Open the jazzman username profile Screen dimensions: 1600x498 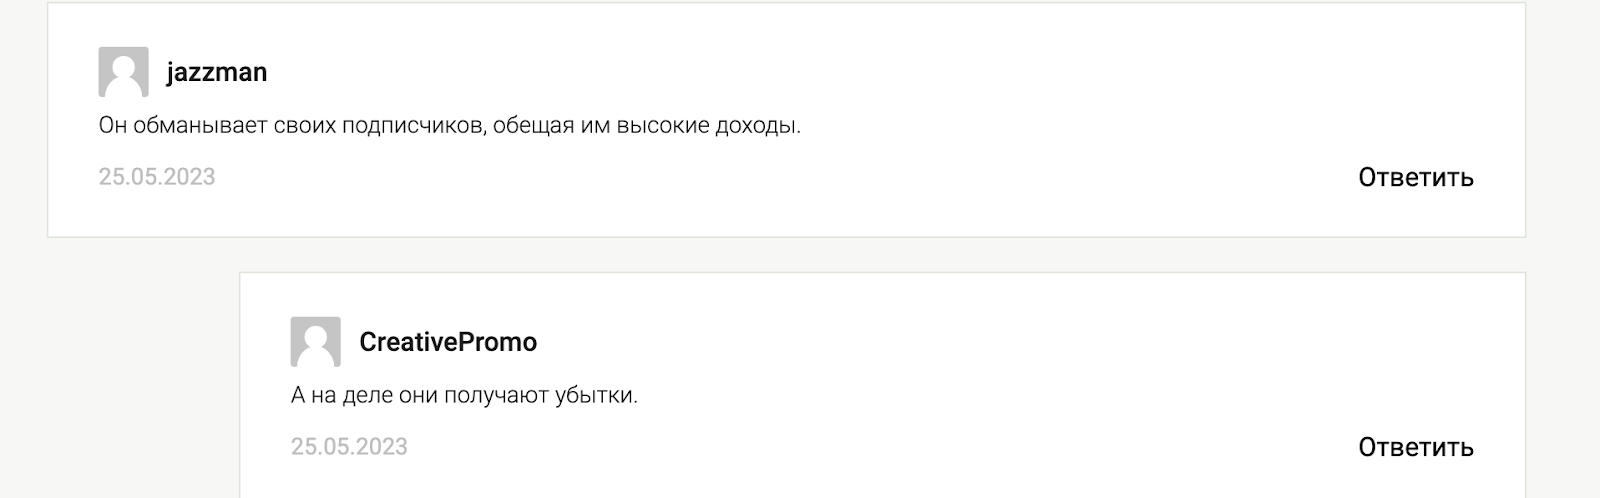[216, 73]
